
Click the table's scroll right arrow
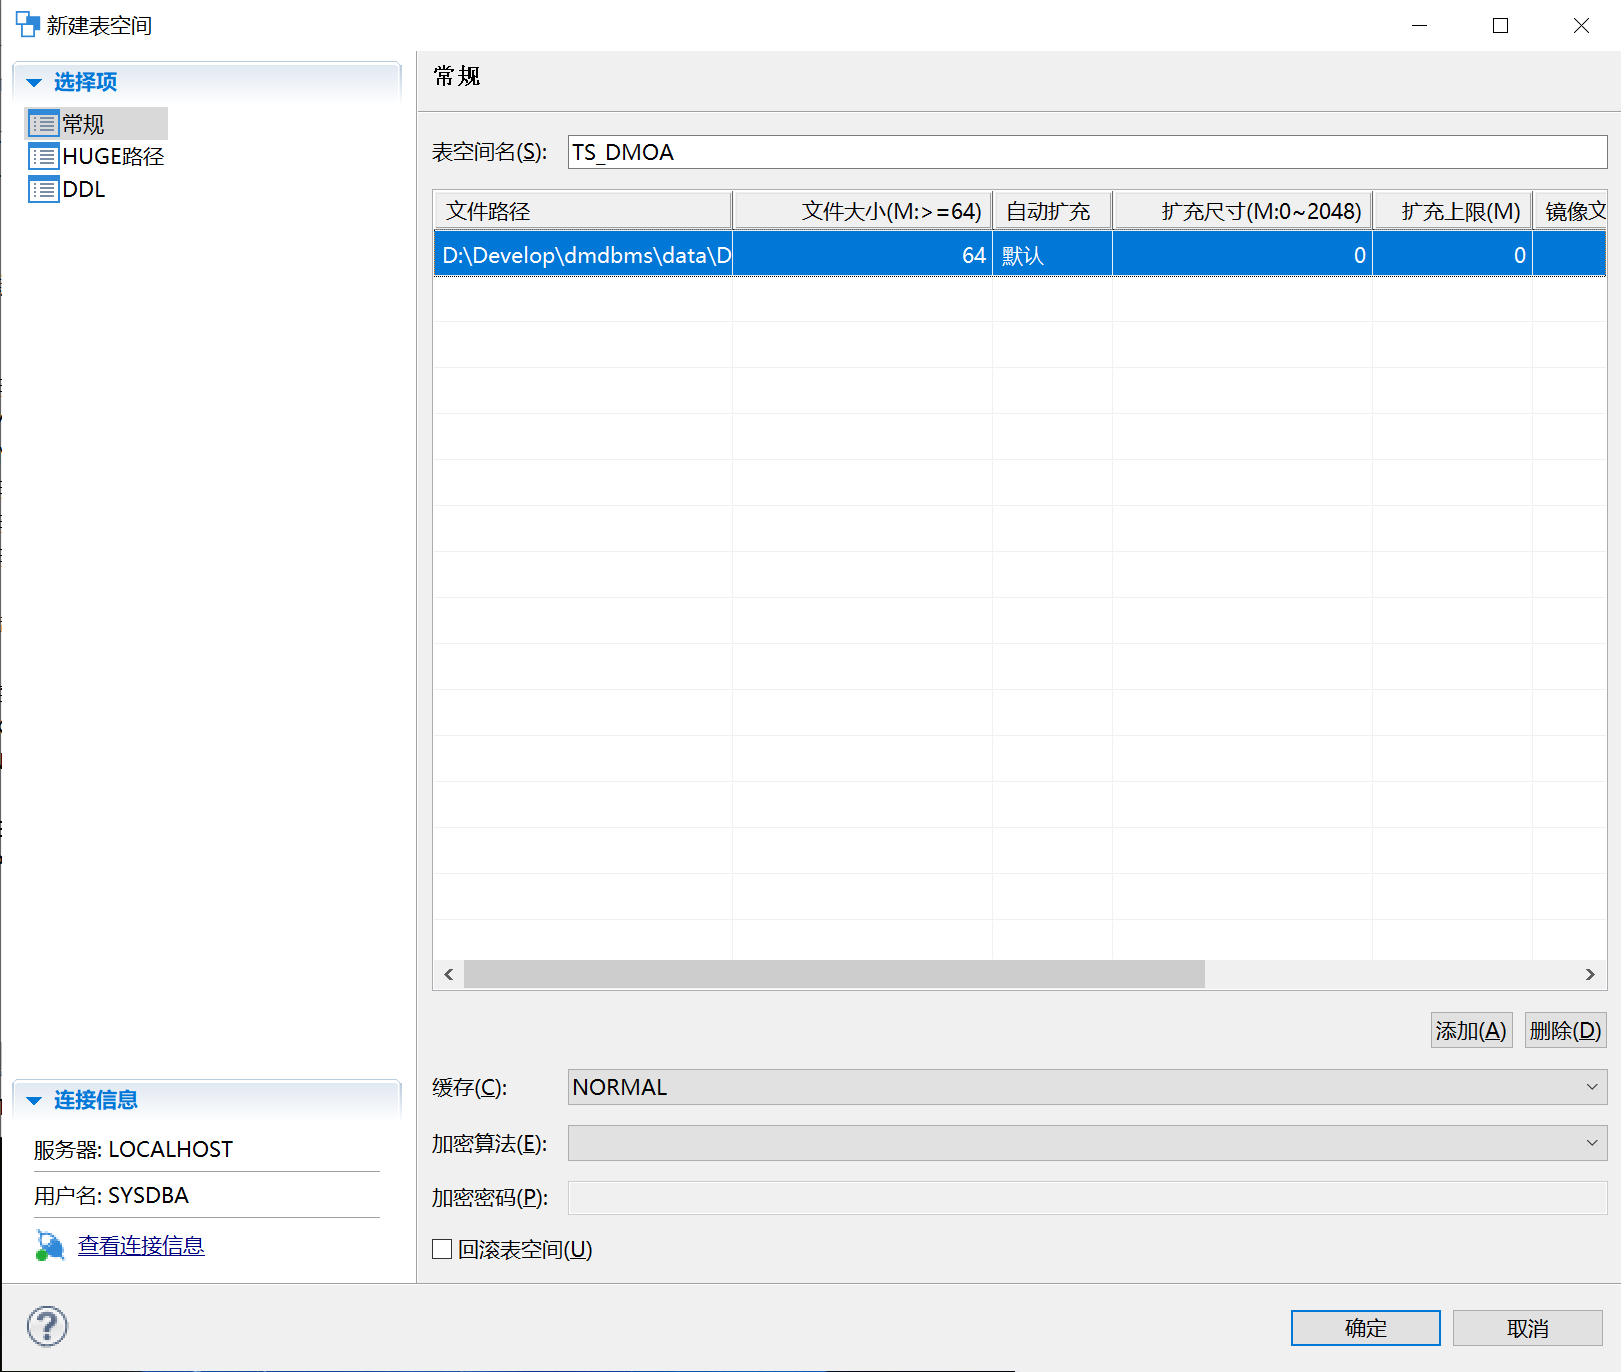[x=1590, y=974]
